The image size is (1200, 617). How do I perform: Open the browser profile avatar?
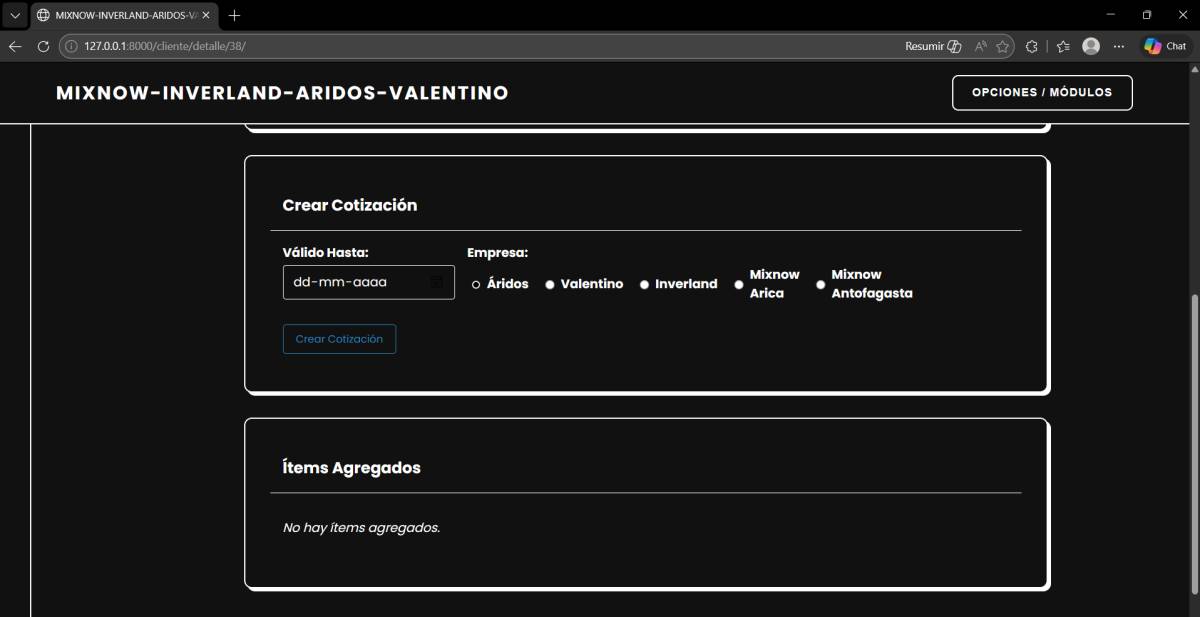1091,46
